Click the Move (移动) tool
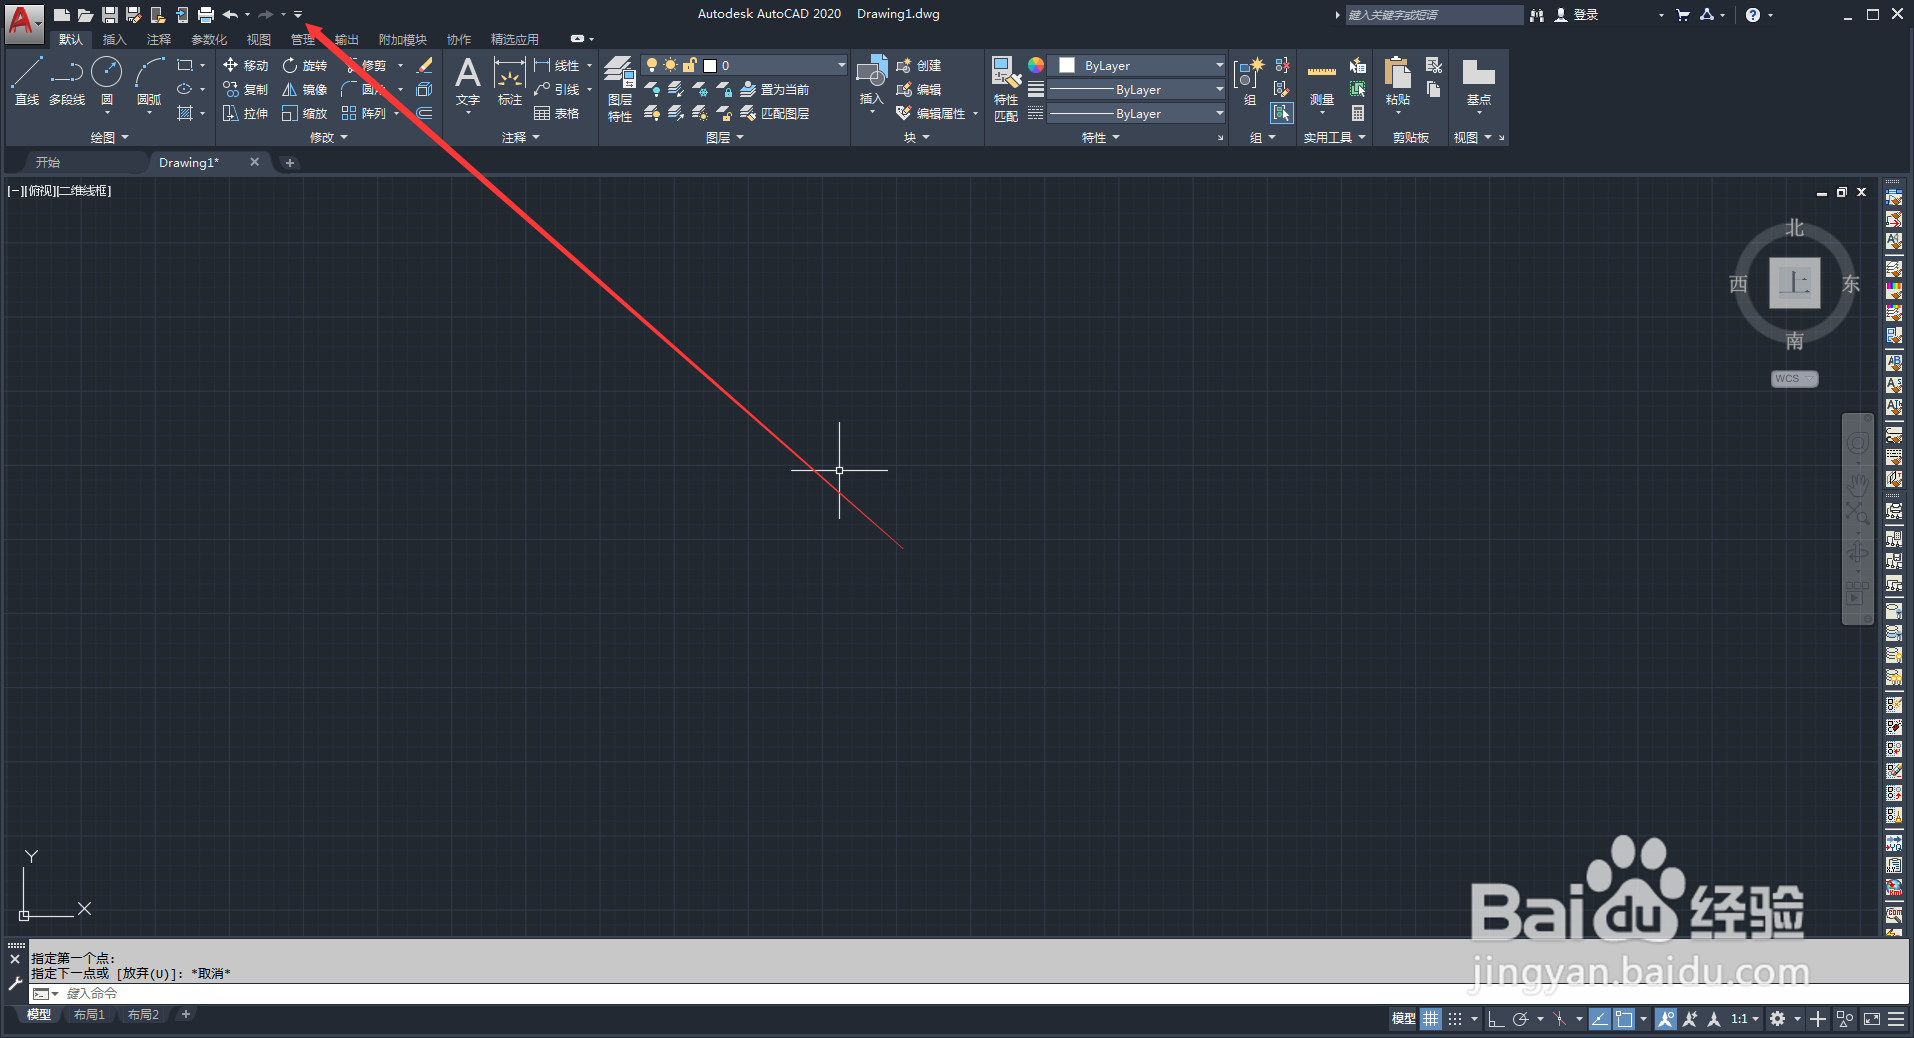 (x=245, y=65)
